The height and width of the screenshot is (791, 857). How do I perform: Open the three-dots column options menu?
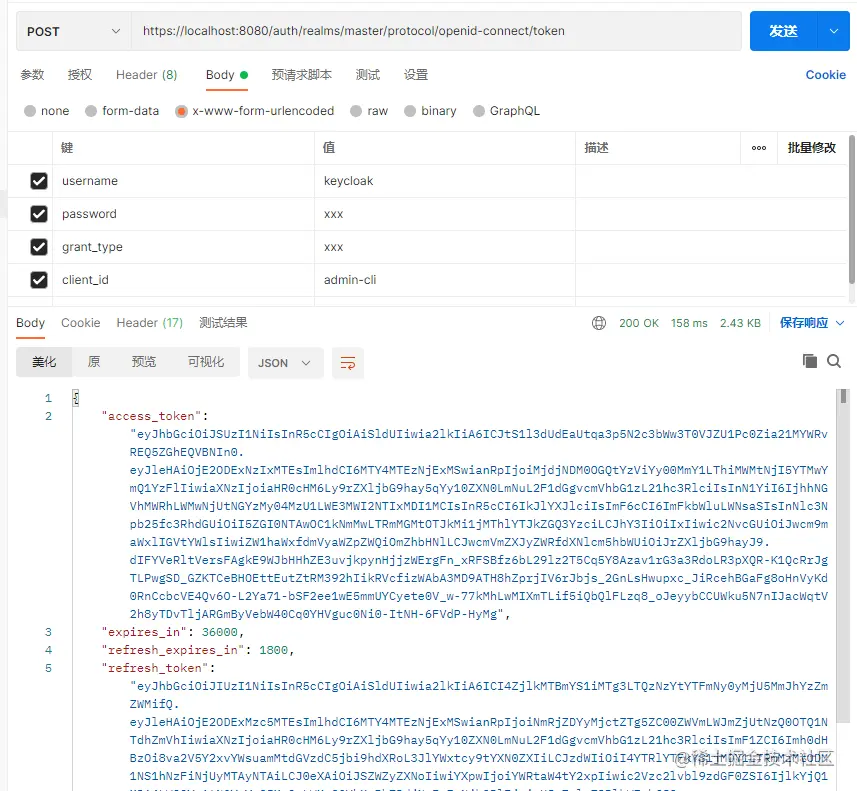click(x=759, y=148)
